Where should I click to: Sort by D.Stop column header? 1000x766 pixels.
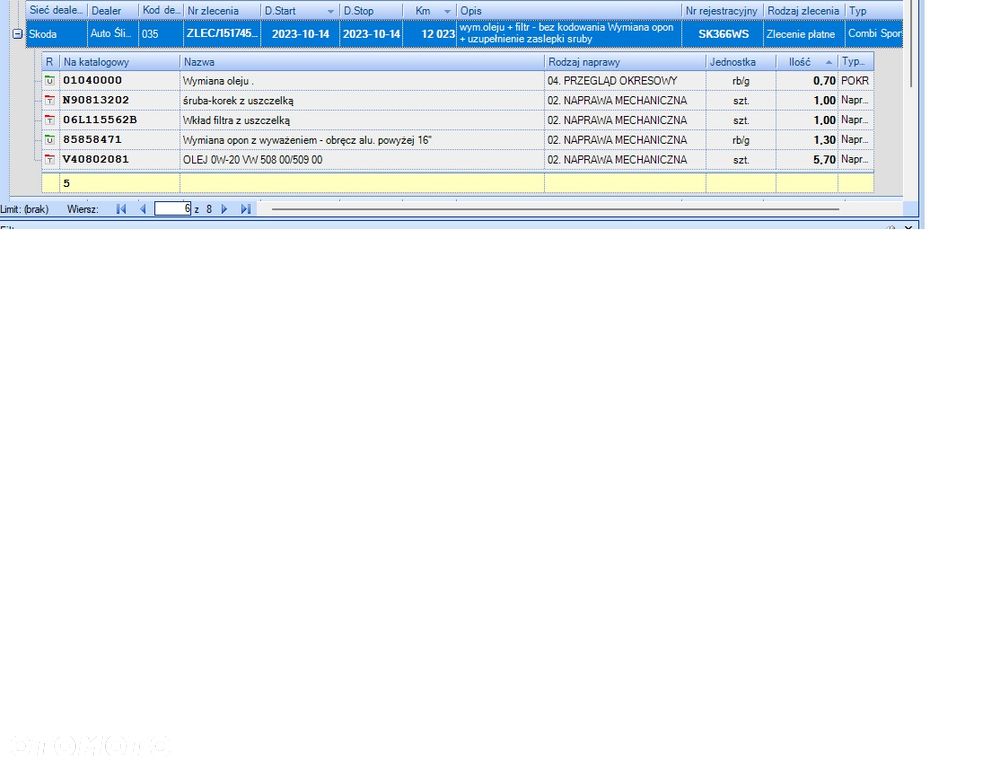coord(371,11)
